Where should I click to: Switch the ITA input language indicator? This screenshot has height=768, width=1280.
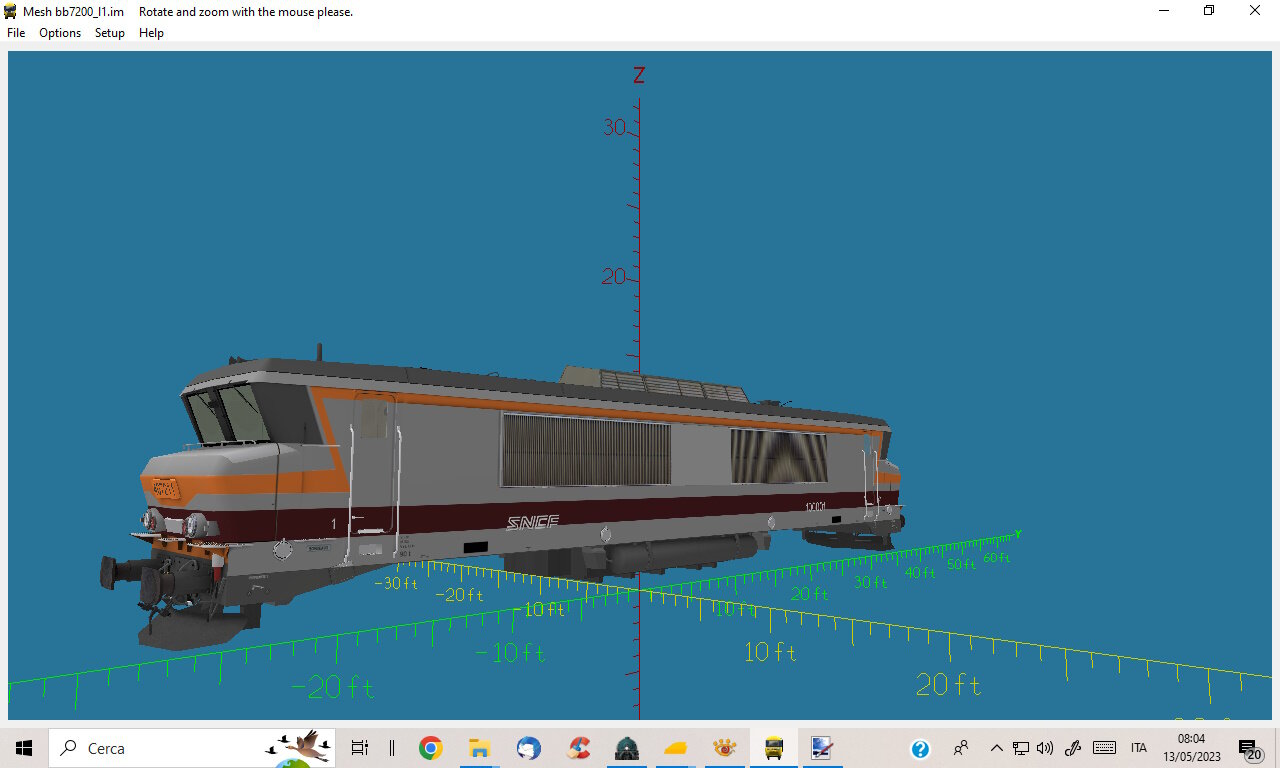pos(1139,748)
